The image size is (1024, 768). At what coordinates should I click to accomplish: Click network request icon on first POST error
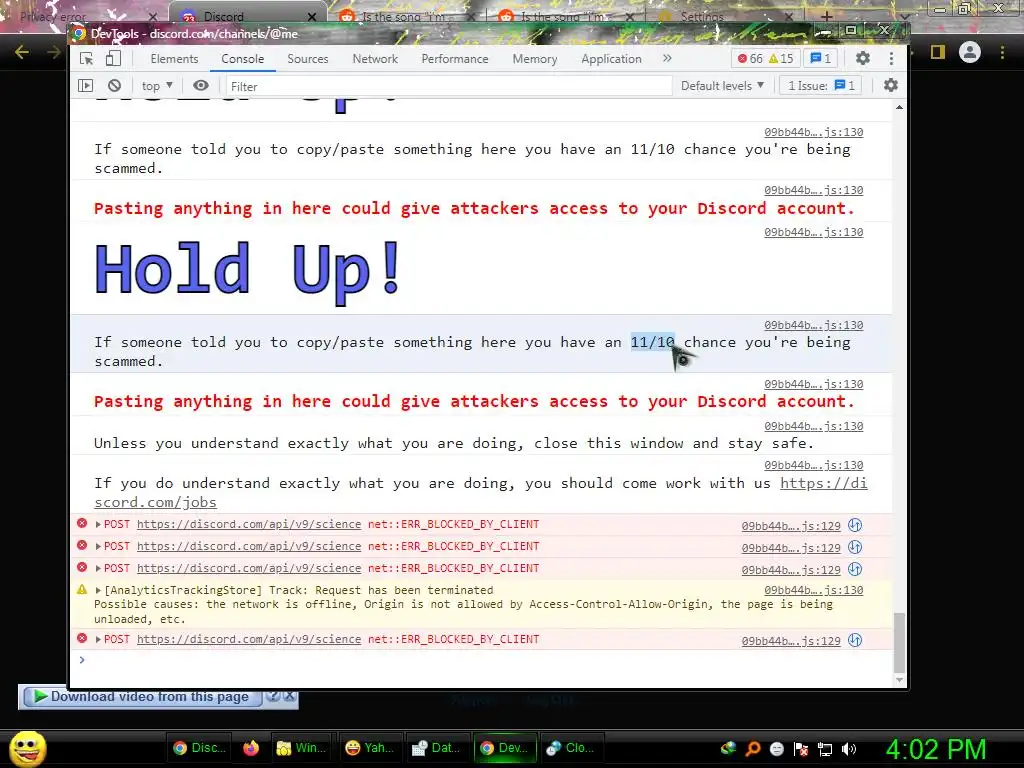click(855, 525)
